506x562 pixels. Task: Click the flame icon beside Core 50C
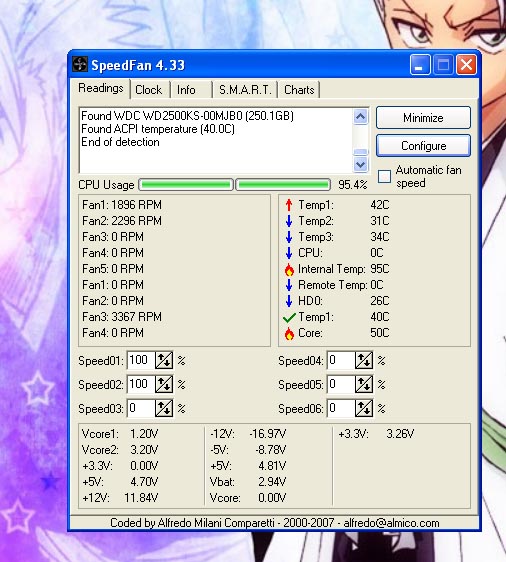click(x=289, y=333)
